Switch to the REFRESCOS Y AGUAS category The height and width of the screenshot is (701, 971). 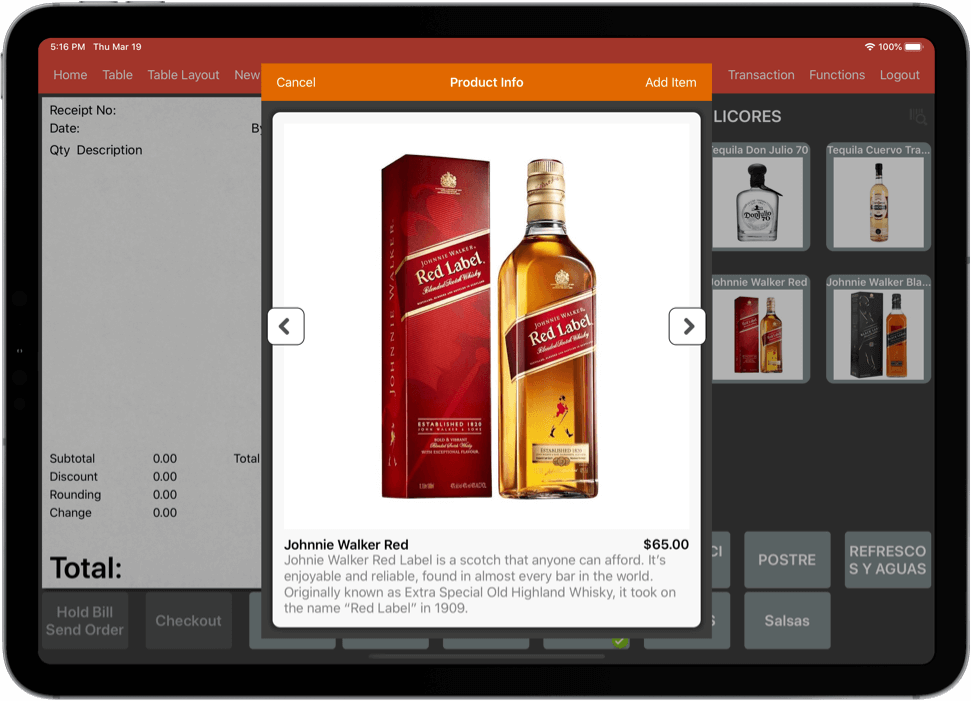[887, 560]
